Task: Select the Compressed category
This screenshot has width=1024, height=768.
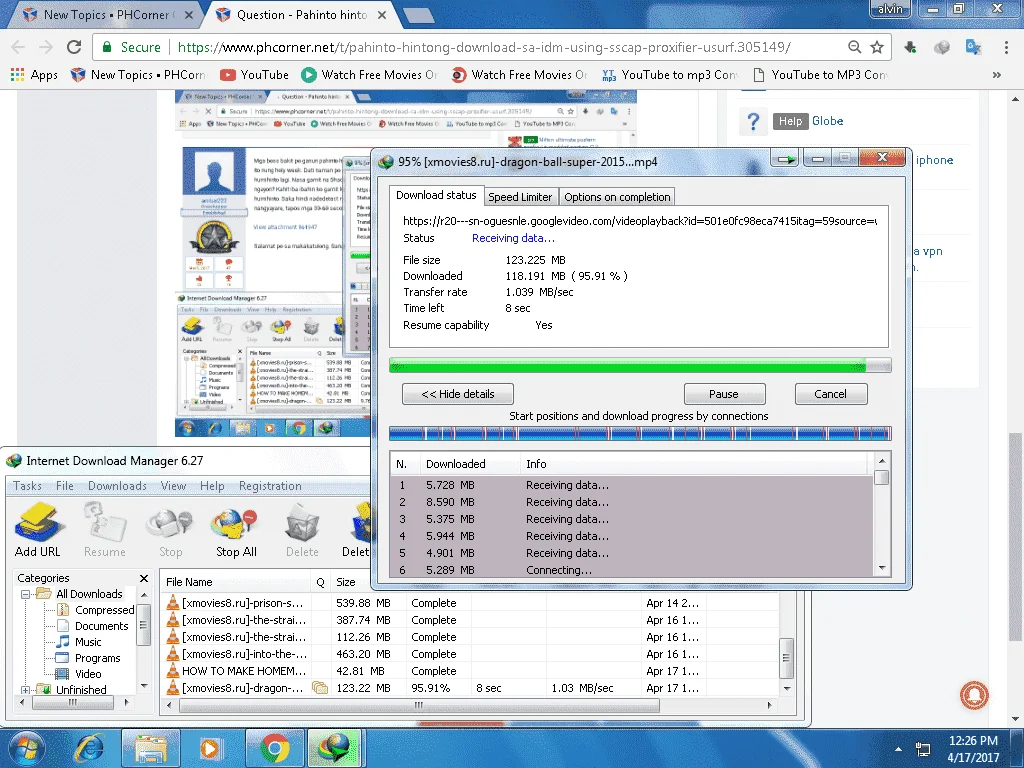Action: click(x=96, y=610)
